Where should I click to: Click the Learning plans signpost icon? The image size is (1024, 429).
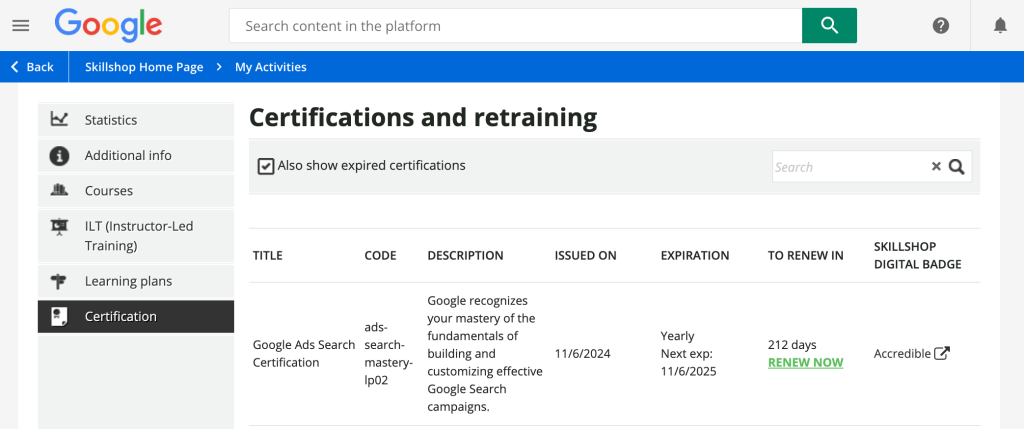59,281
